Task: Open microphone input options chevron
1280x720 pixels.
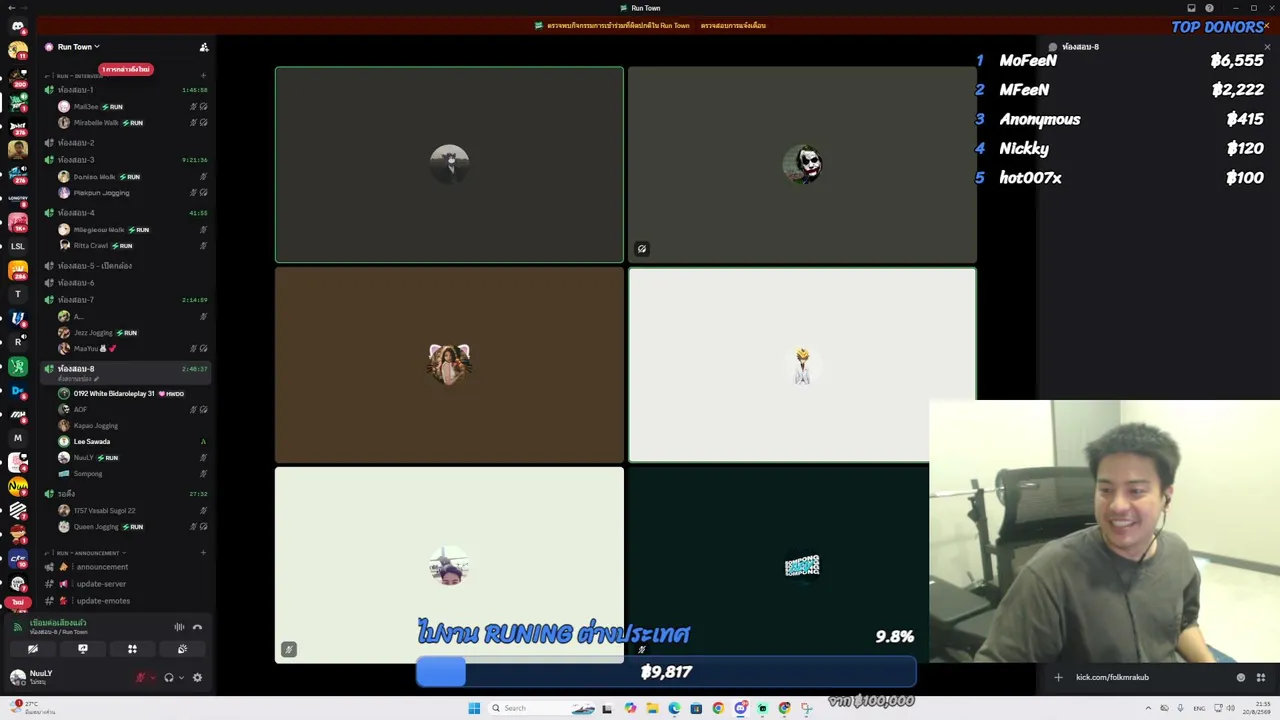Action: click(x=151, y=678)
